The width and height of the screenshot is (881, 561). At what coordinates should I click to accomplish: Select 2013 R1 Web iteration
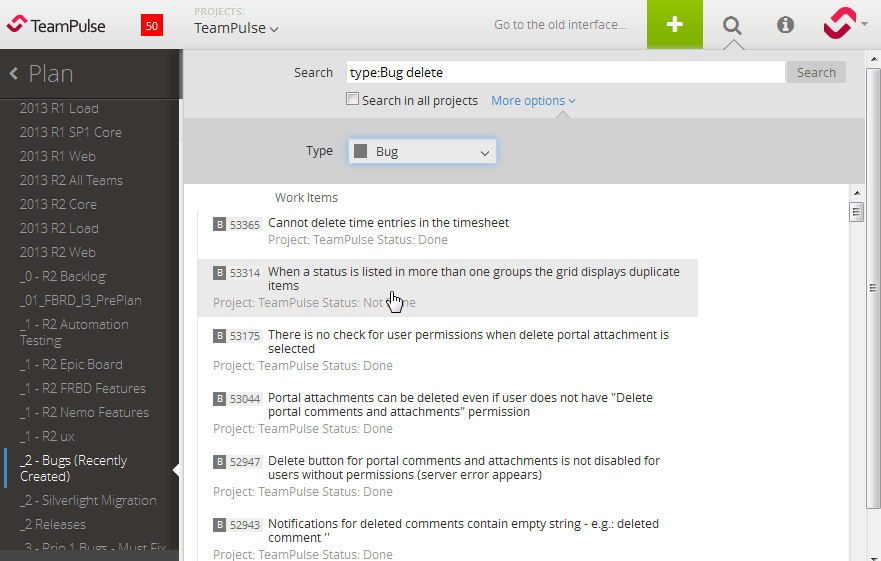point(58,156)
